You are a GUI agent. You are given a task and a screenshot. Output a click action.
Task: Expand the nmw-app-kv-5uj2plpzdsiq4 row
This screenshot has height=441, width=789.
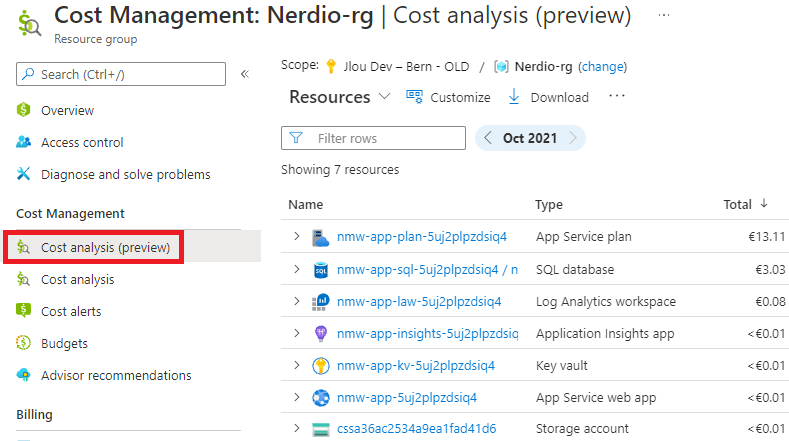coord(297,365)
